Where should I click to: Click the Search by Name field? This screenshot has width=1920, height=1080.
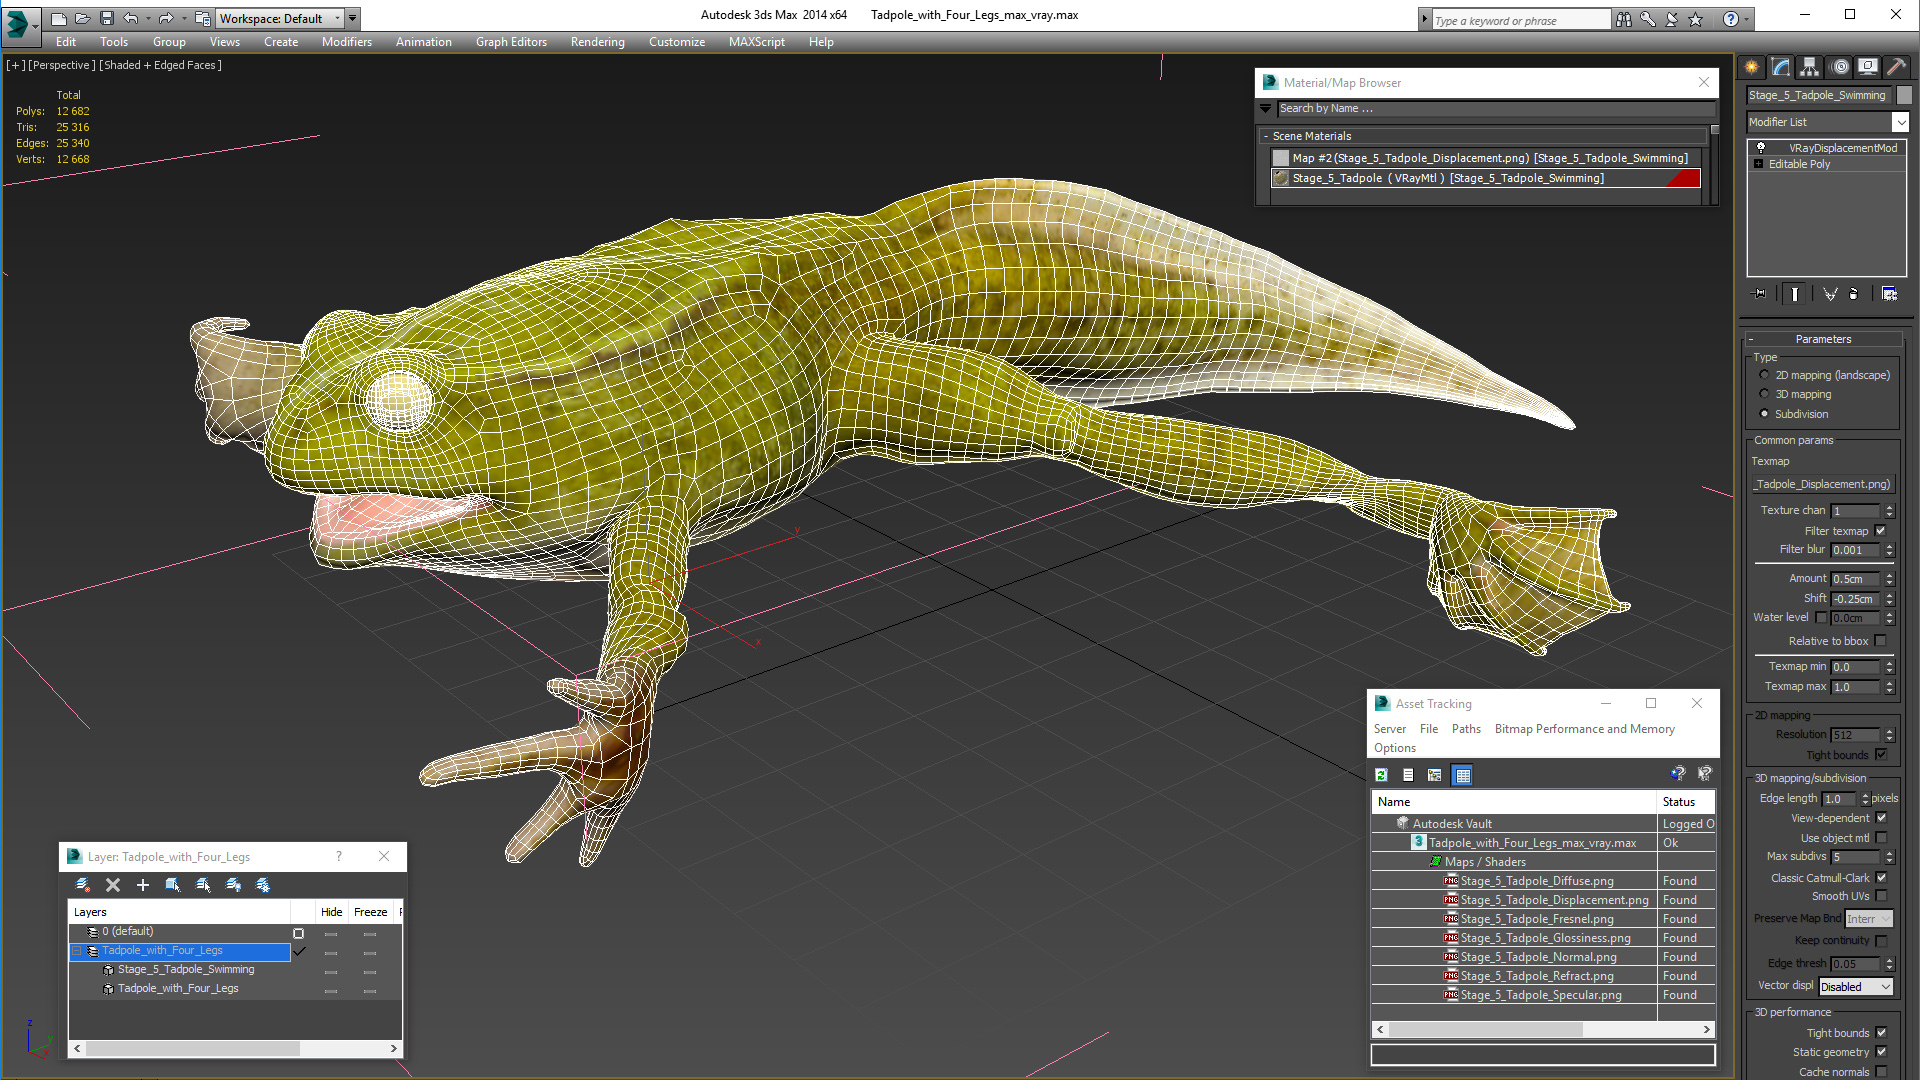click(1494, 108)
